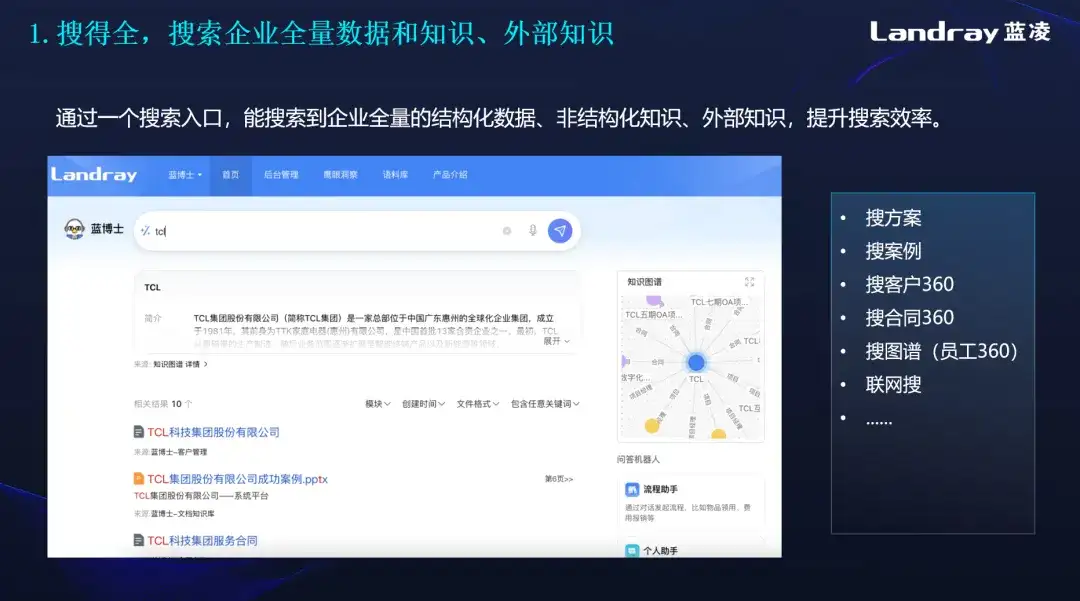Click the Landray logo in the app header
The height and width of the screenshot is (601, 1080).
[x=94, y=175]
